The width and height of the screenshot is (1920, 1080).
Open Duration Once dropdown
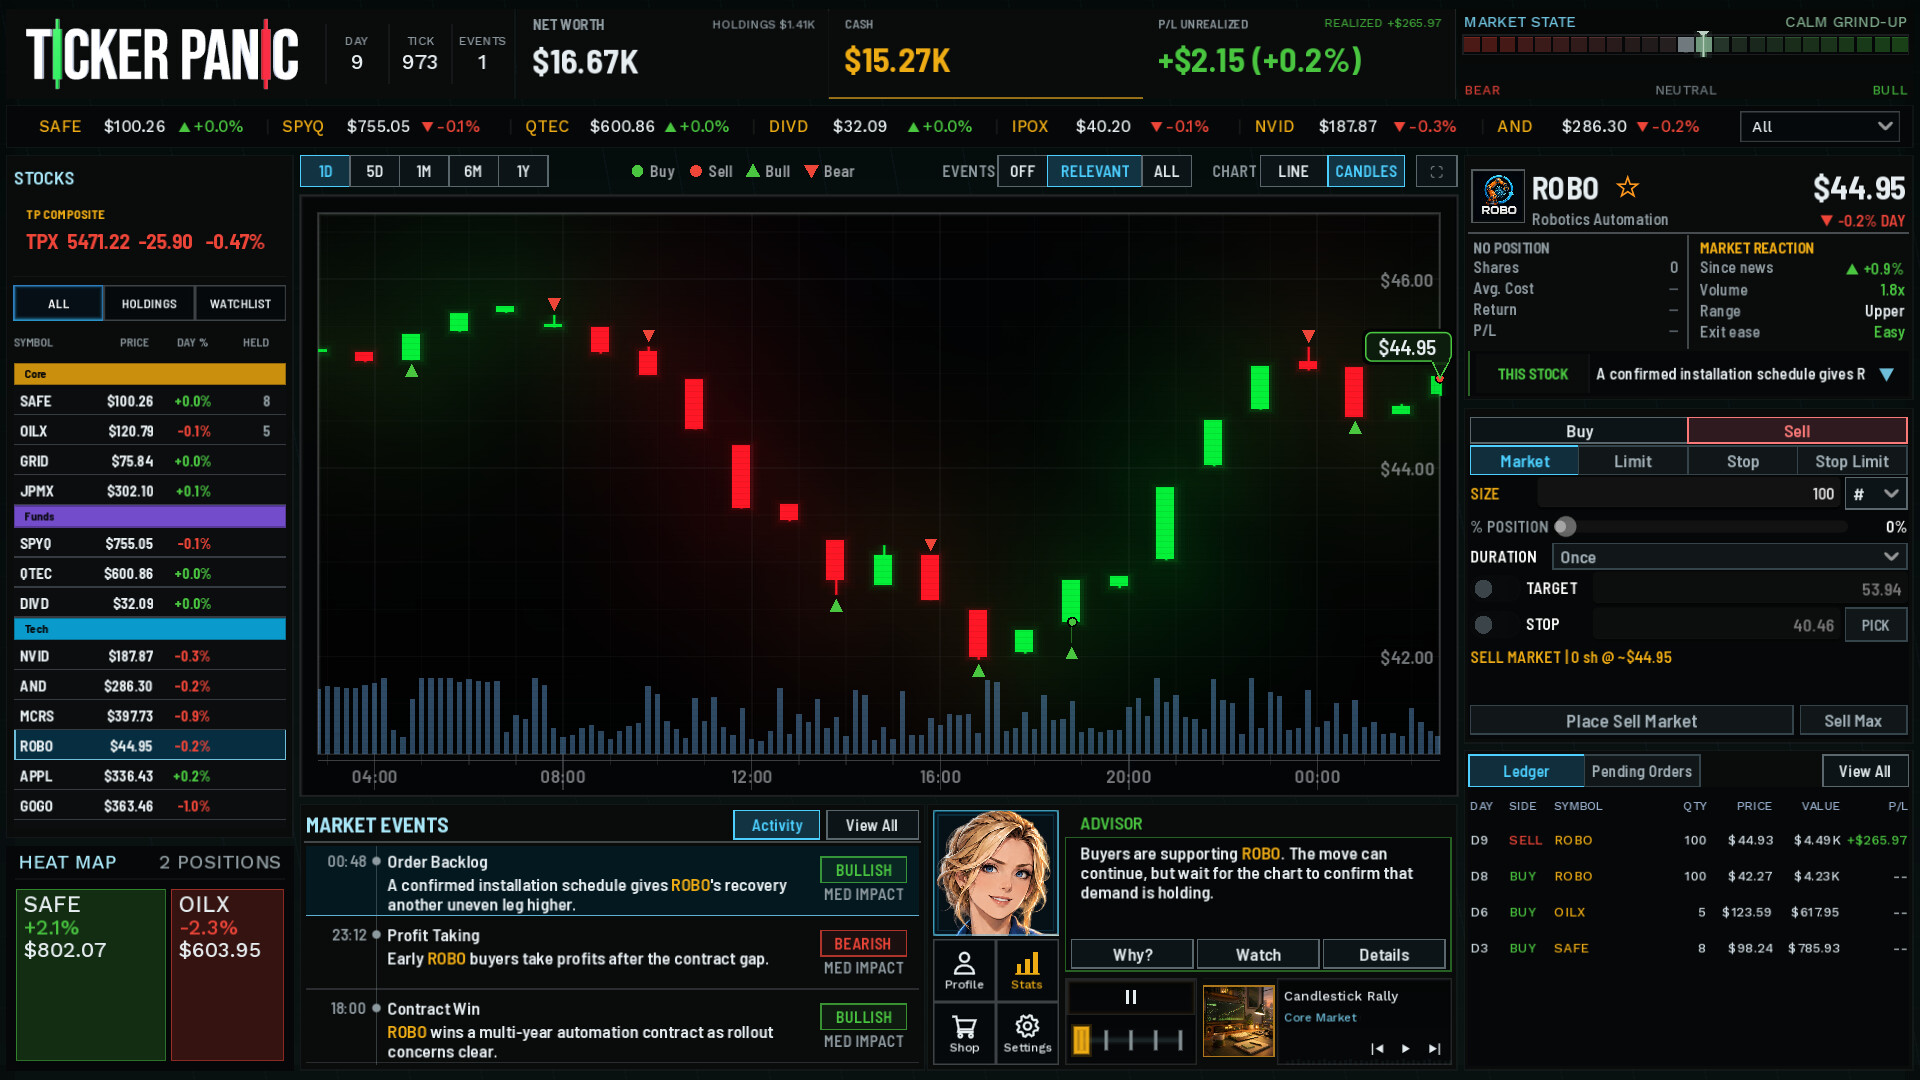pos(1729,557)
